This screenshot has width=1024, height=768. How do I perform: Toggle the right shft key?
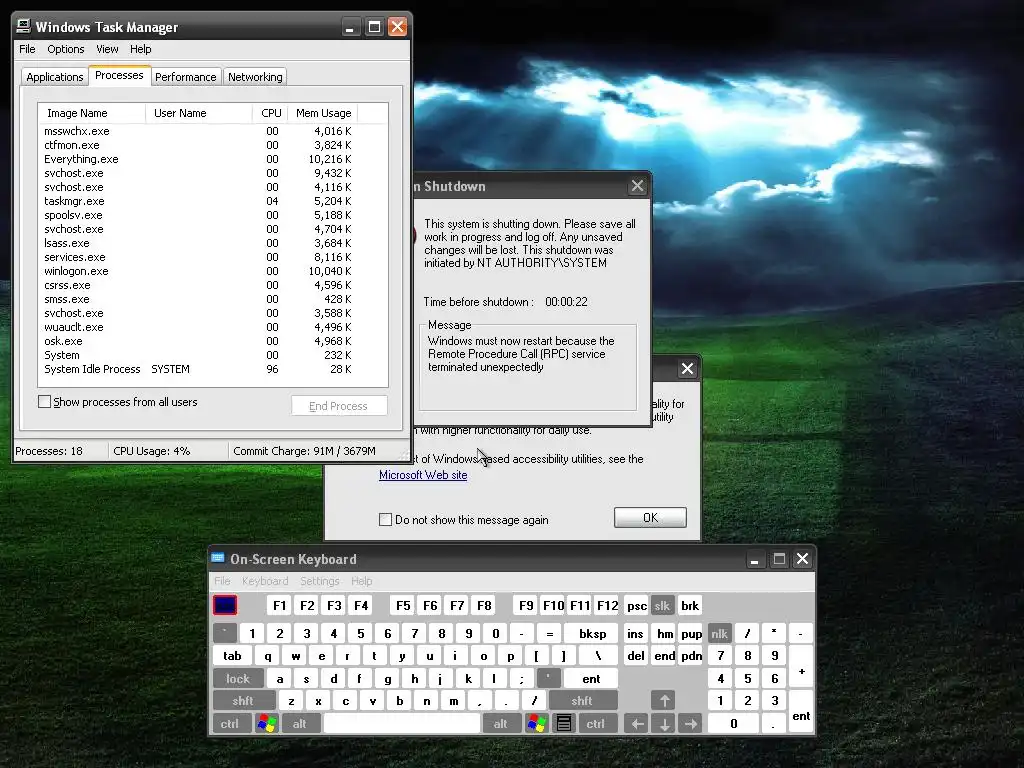582,701
